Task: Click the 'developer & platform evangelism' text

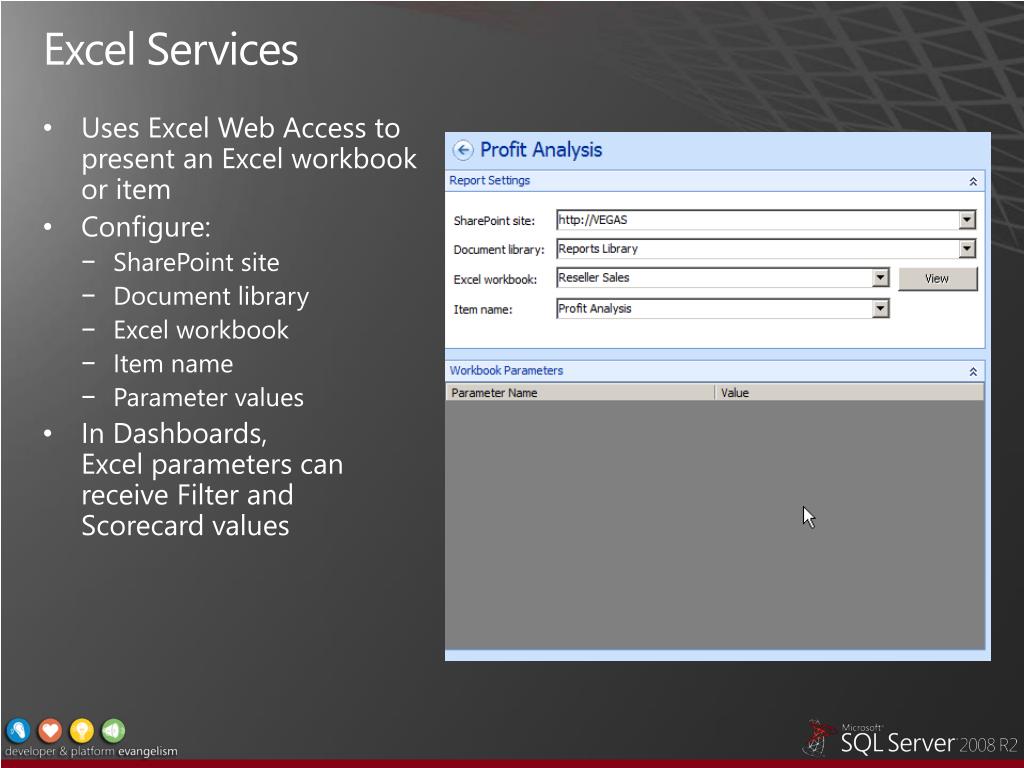Action: click(91, 751)
